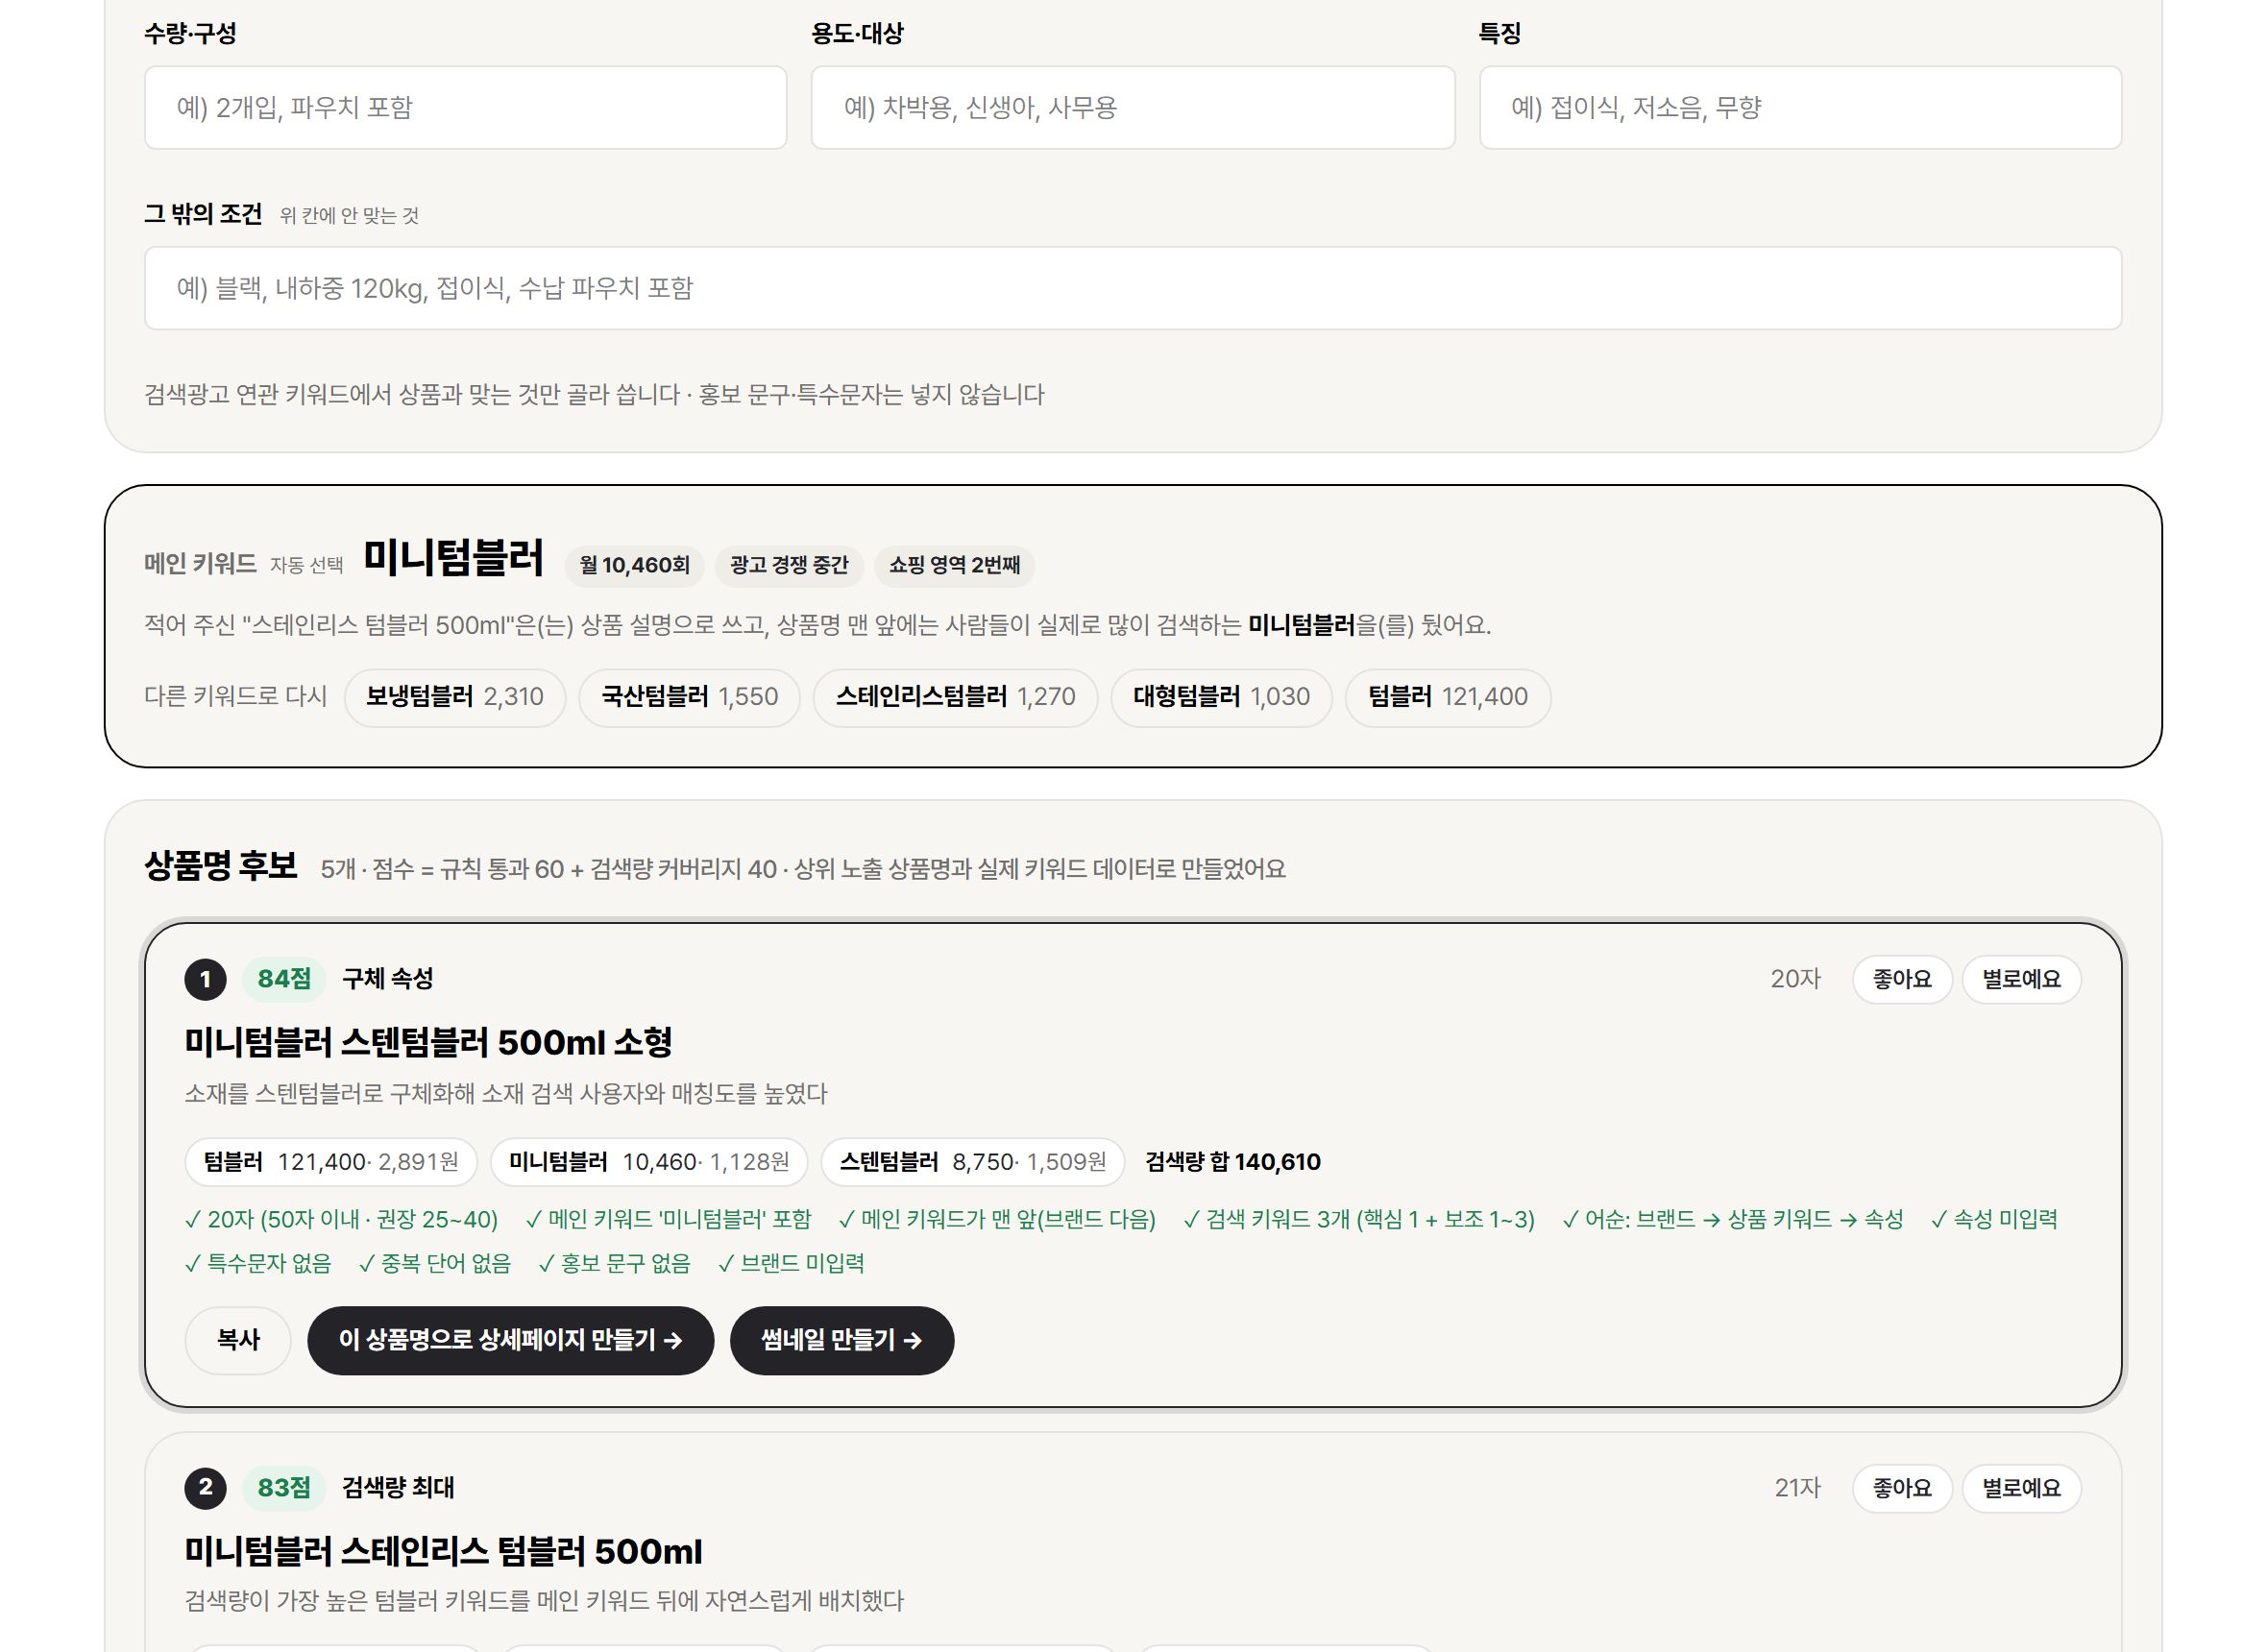Viewport: 2267px width, 1652px height.
Task: Click the 월 10,460회 search volume badge
Action: pyautogui.click(x=635, y=566)
